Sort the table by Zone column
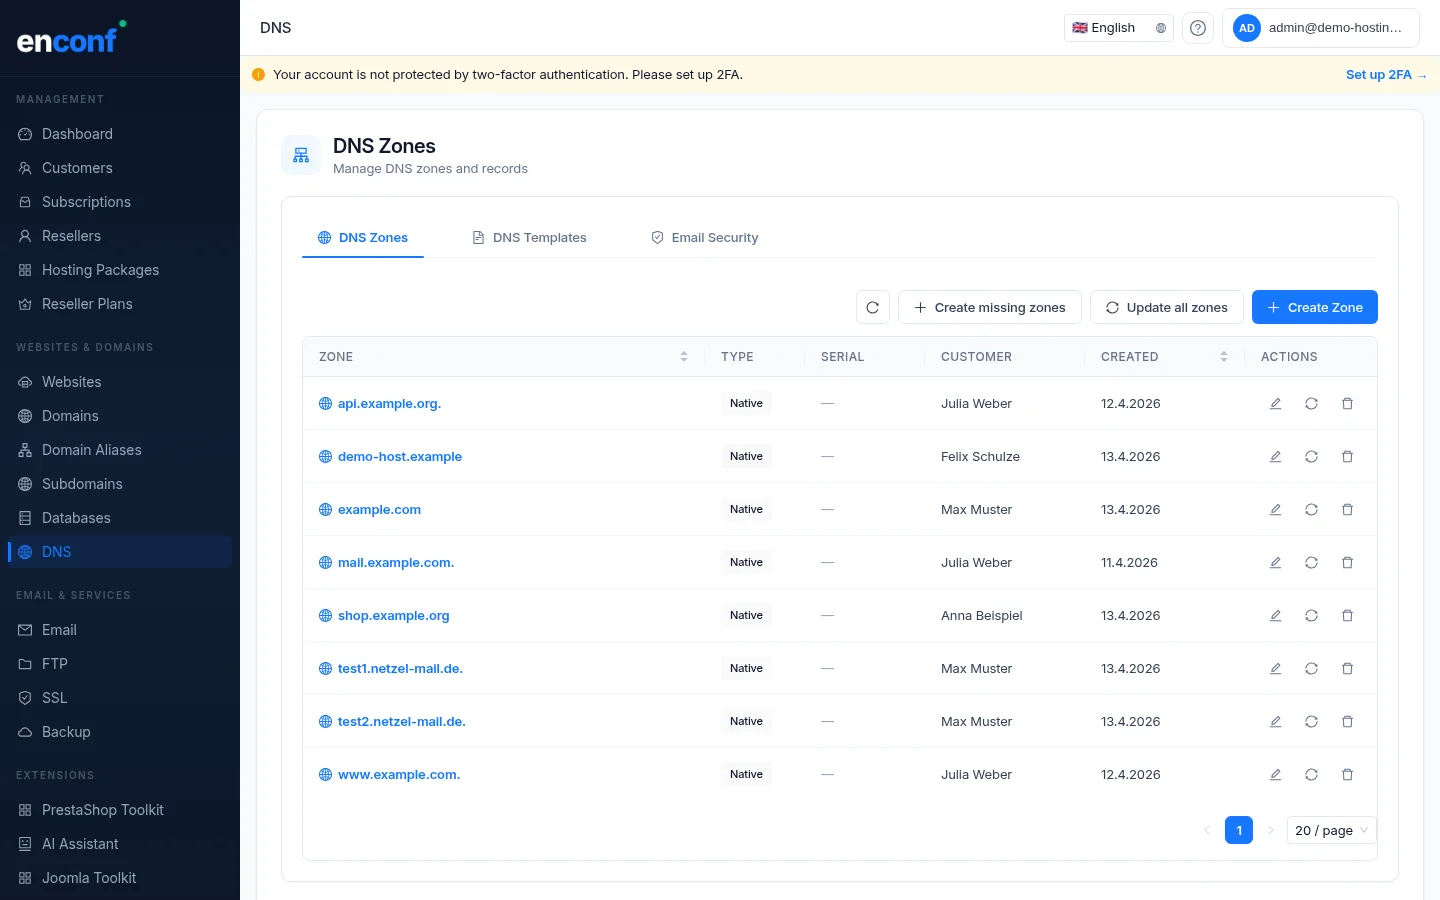This screenshot has width=1440, height=900. 684,356
